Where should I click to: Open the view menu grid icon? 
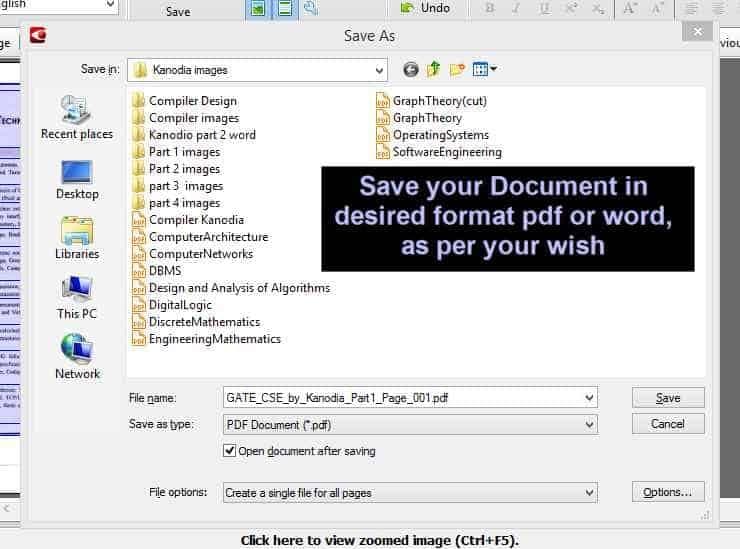click(484, 69)
